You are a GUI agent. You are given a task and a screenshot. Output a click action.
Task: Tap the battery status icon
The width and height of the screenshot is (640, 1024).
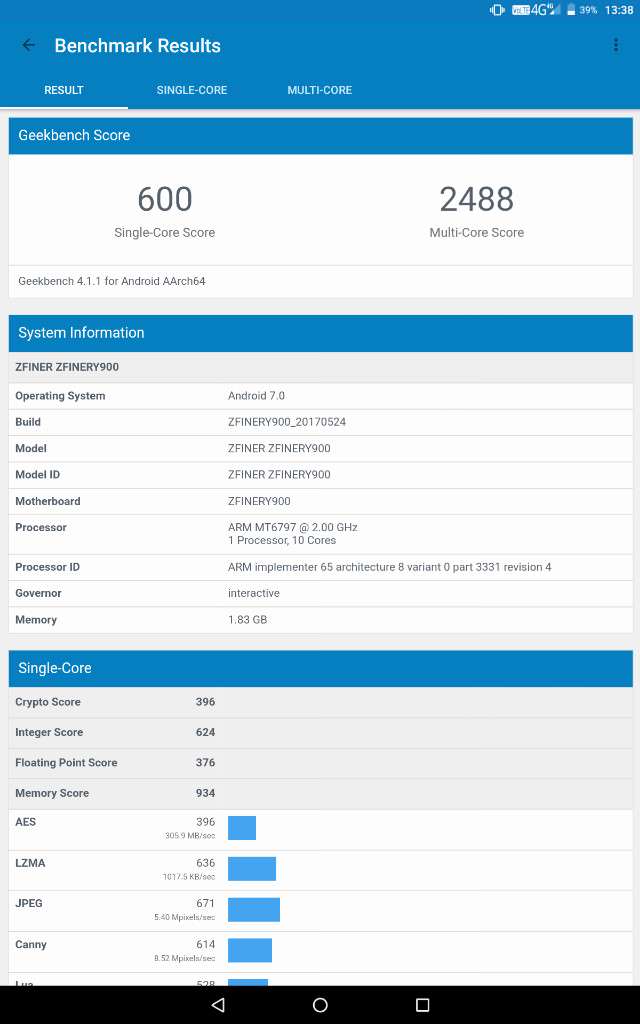pos(570,10)
